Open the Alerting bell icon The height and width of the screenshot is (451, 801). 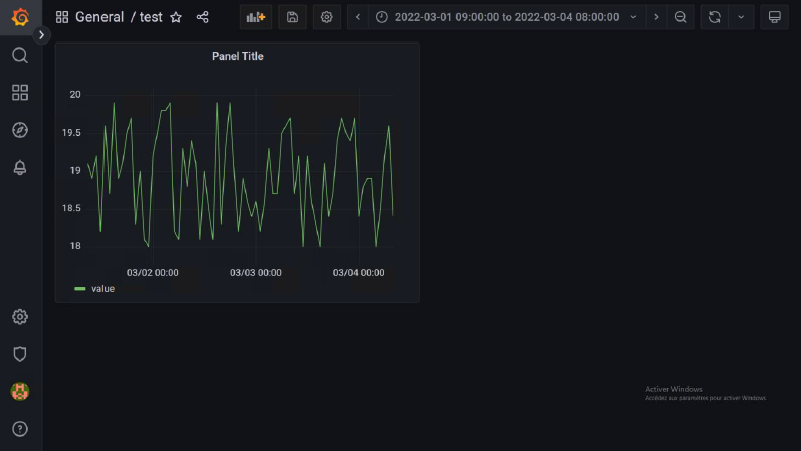[20, 168]
